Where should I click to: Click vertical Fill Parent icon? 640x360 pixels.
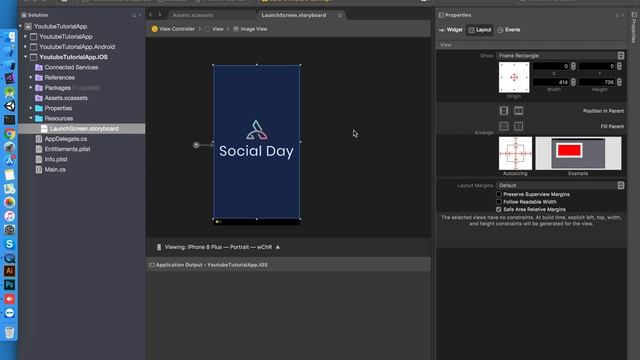[x=518, y=126]
